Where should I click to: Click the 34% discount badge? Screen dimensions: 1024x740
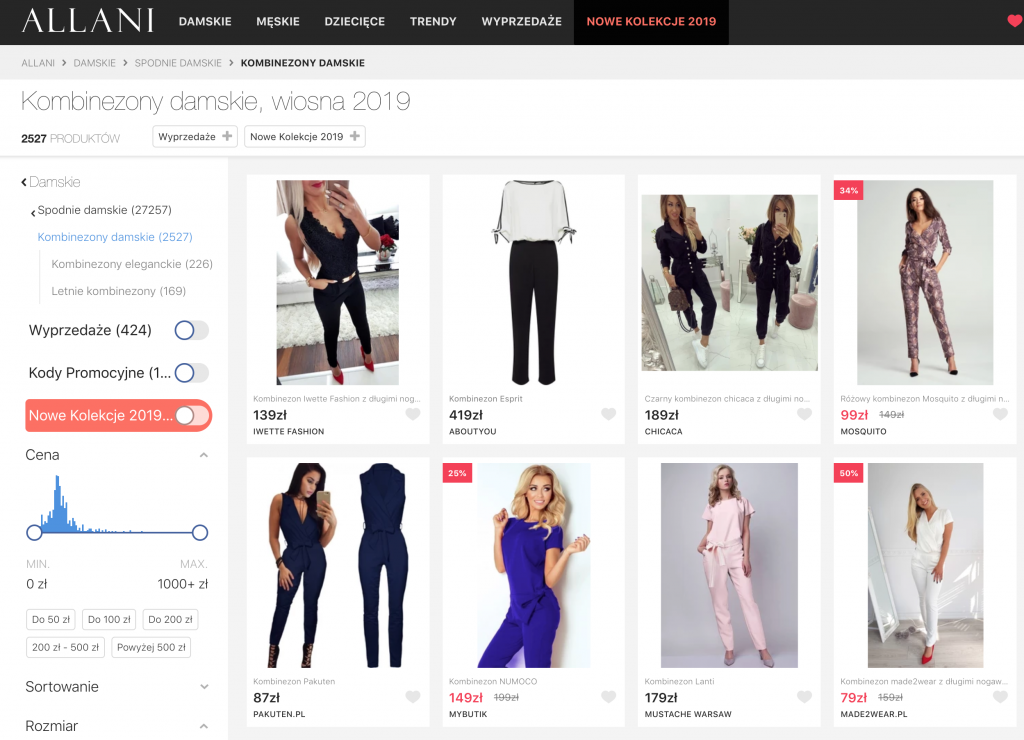pyautogui.click(x=848, y=190)
